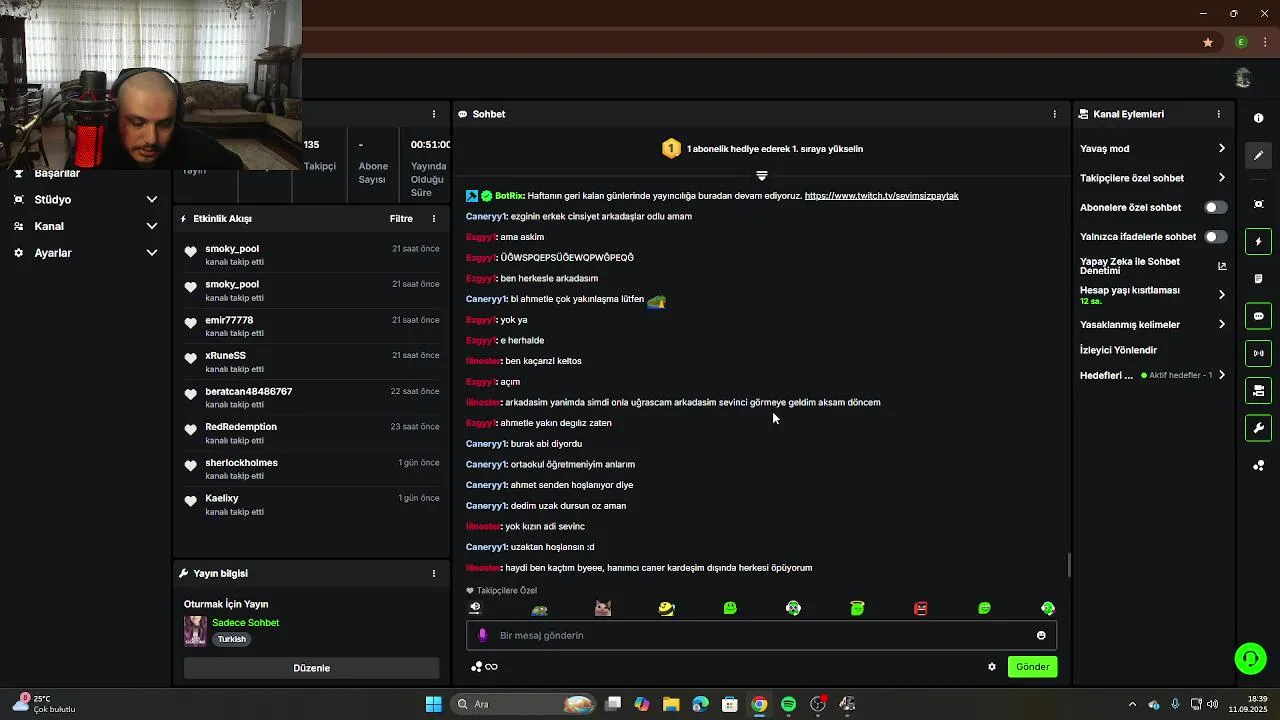Open the Yayın bilgisi three-dot menu

pyautogui.click(x=434, y=574)
